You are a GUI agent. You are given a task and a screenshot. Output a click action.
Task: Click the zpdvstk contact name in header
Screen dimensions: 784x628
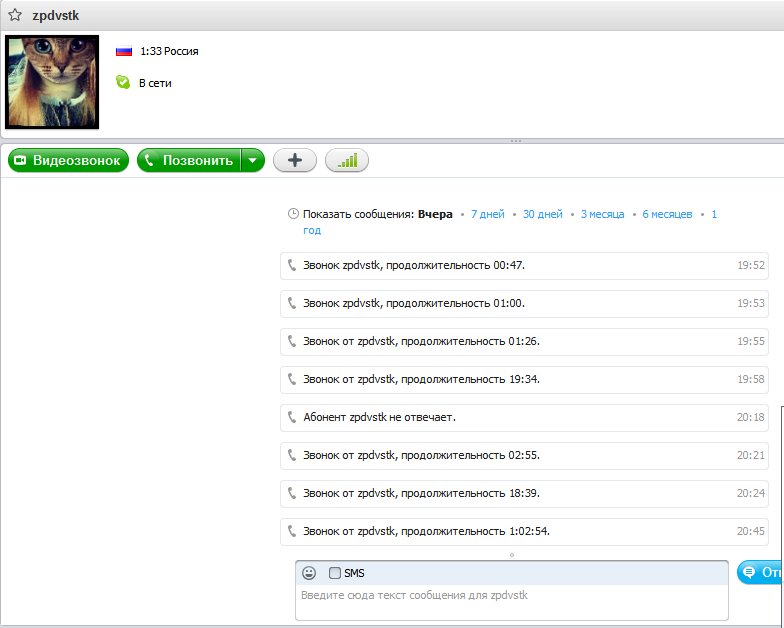coord(56,16)
